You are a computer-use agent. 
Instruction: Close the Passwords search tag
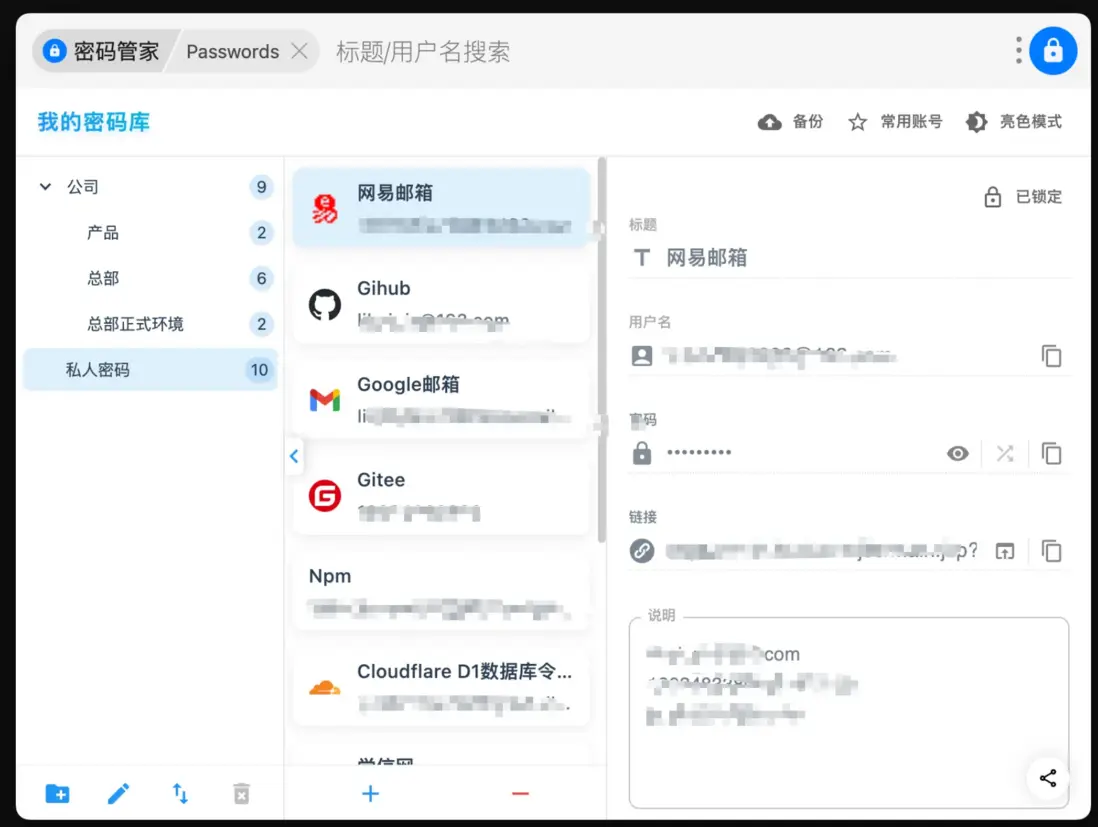coord(299,51)
